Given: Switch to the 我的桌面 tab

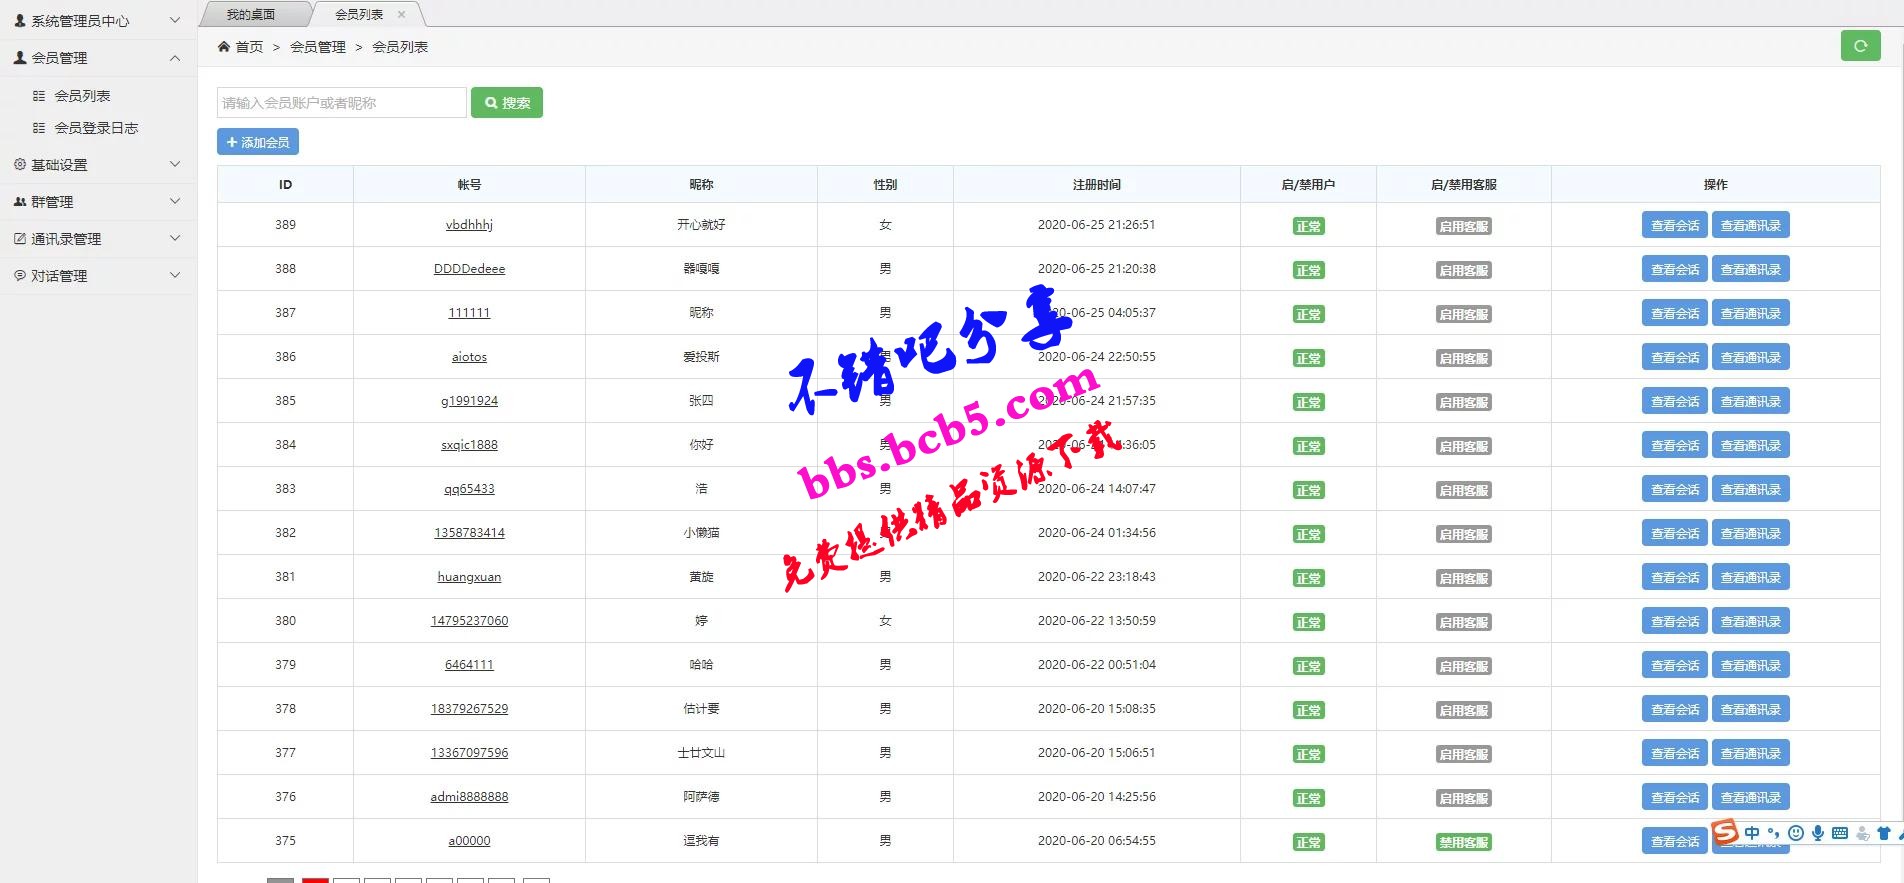Looking at the screenshot, I should click(x=251, y=14).
